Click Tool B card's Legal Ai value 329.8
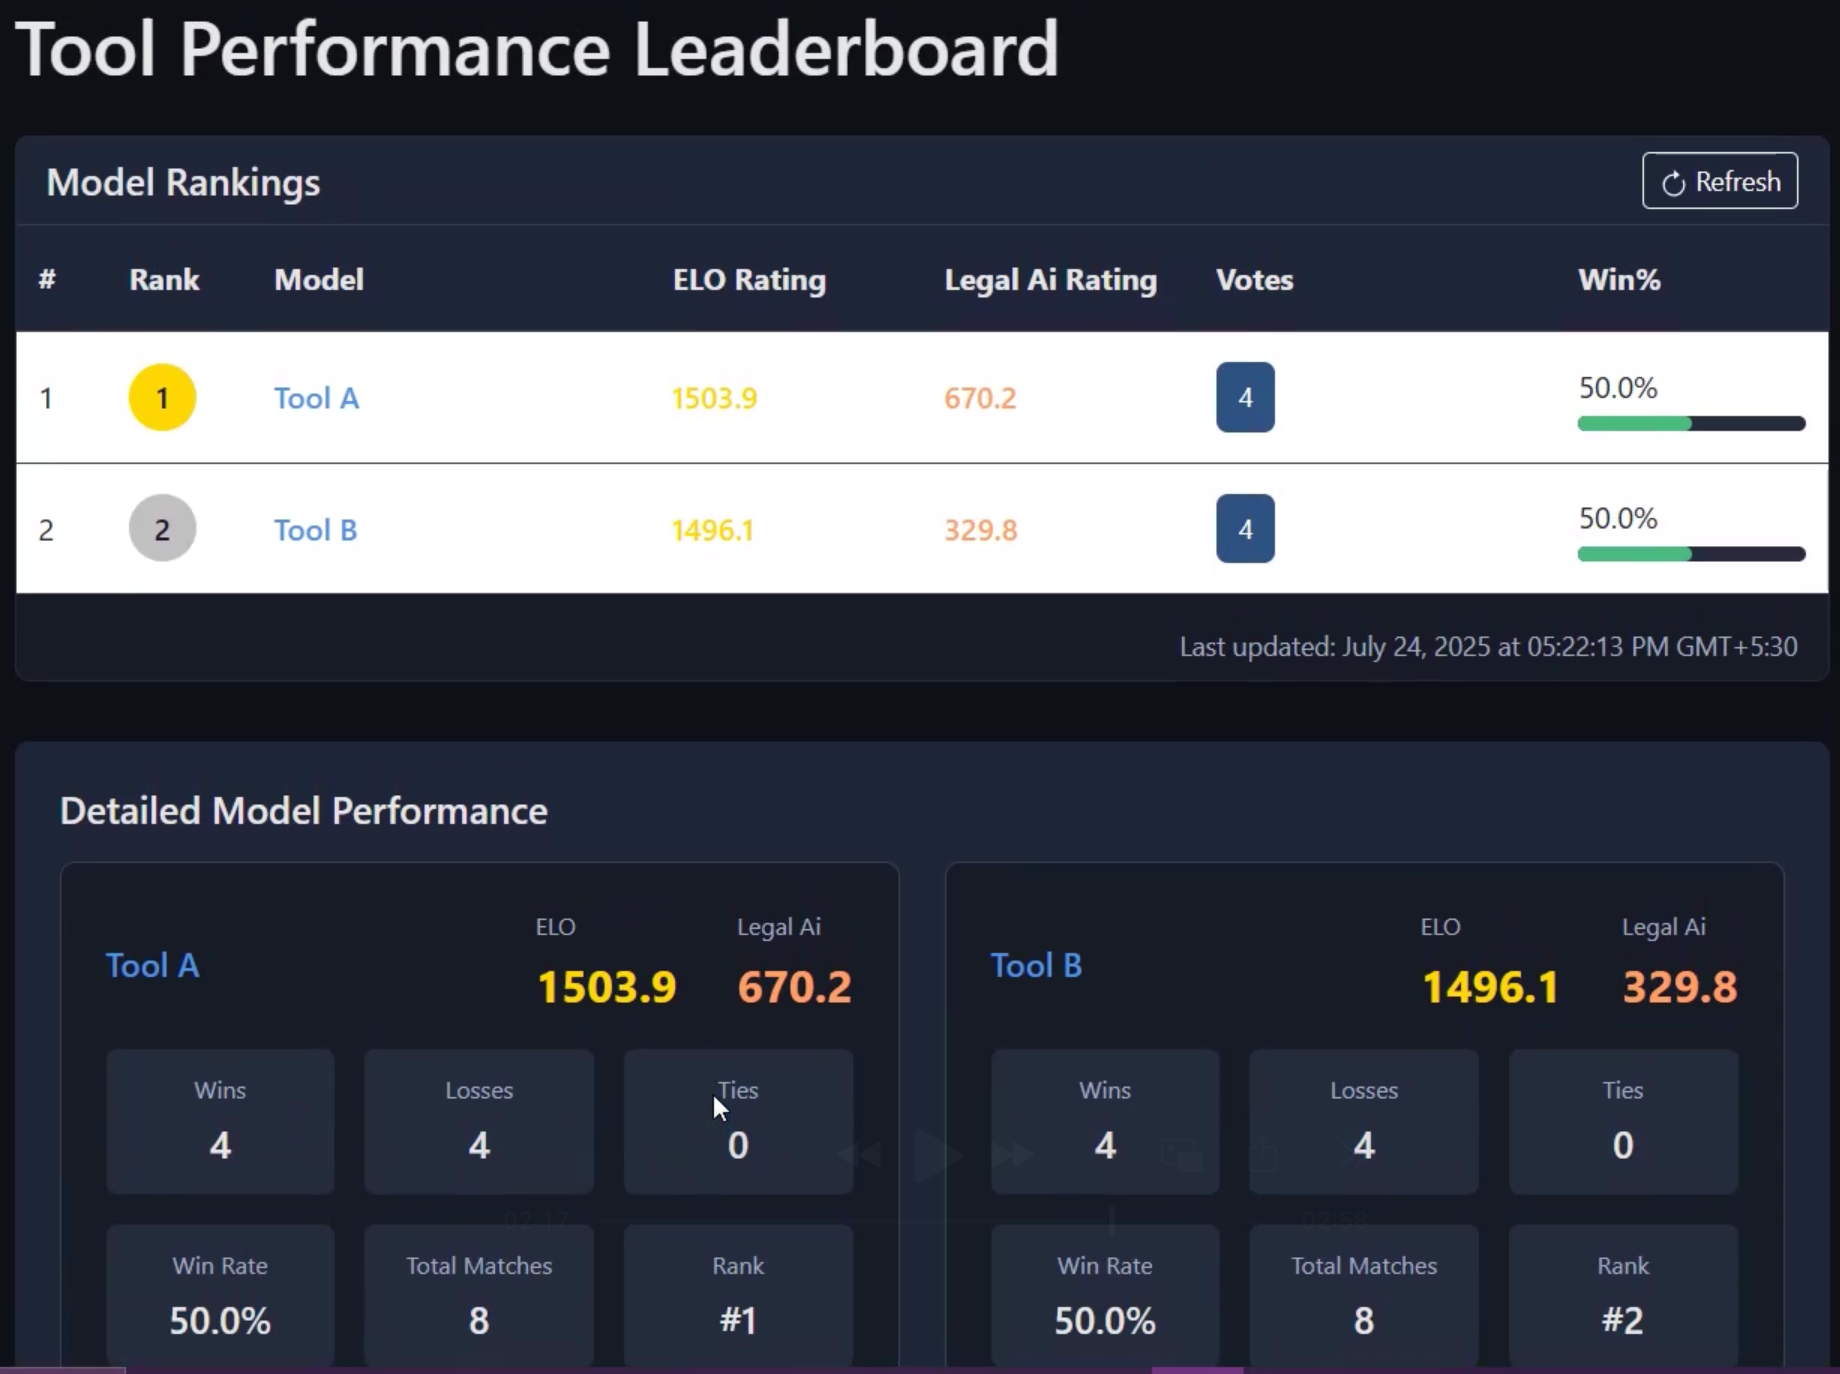Screen dimensions: 1840x1374 (1680, 987)
